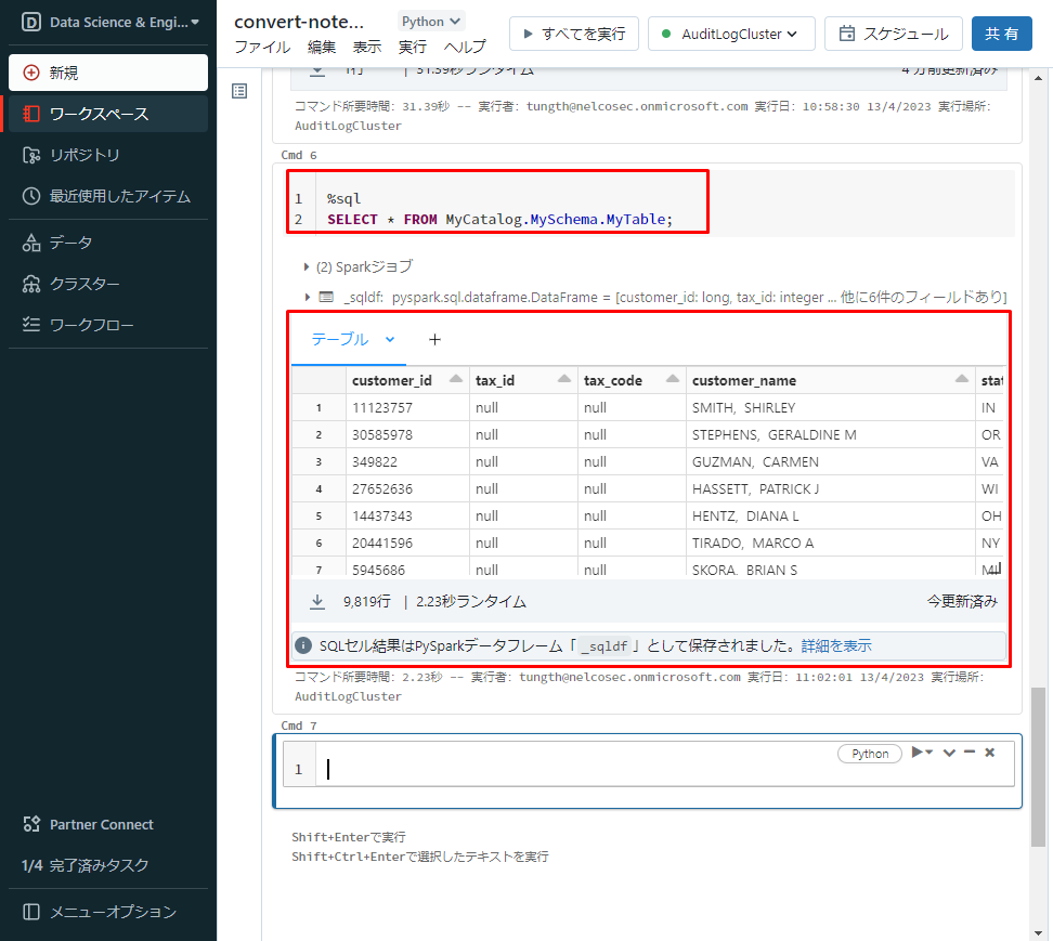Sort by customer_id column arrow
This screenshot has width=1053, height=941.
click(456, 380)
